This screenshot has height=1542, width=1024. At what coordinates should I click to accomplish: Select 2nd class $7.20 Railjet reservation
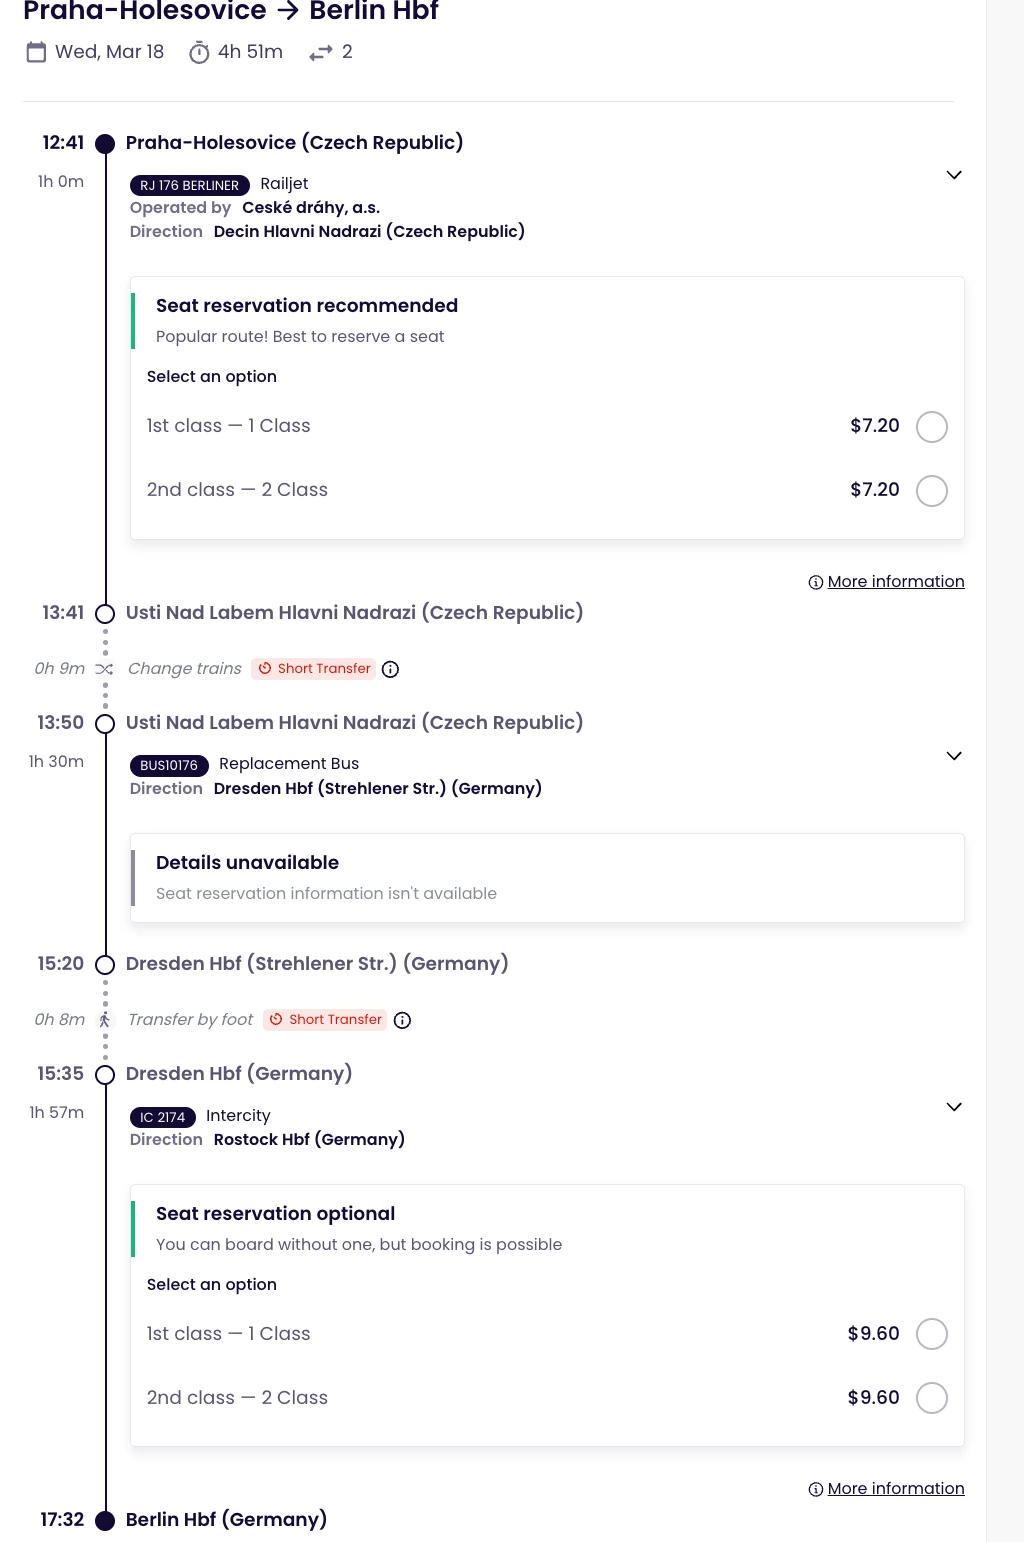(x=931, y=491)
